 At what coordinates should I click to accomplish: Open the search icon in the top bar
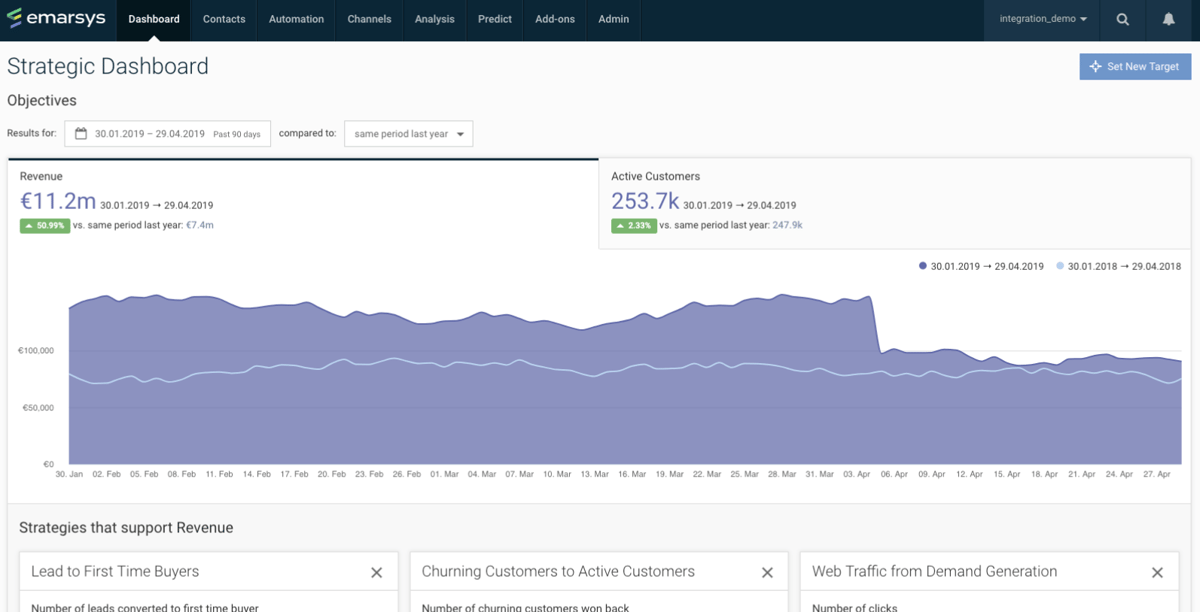click(1122, 20)
